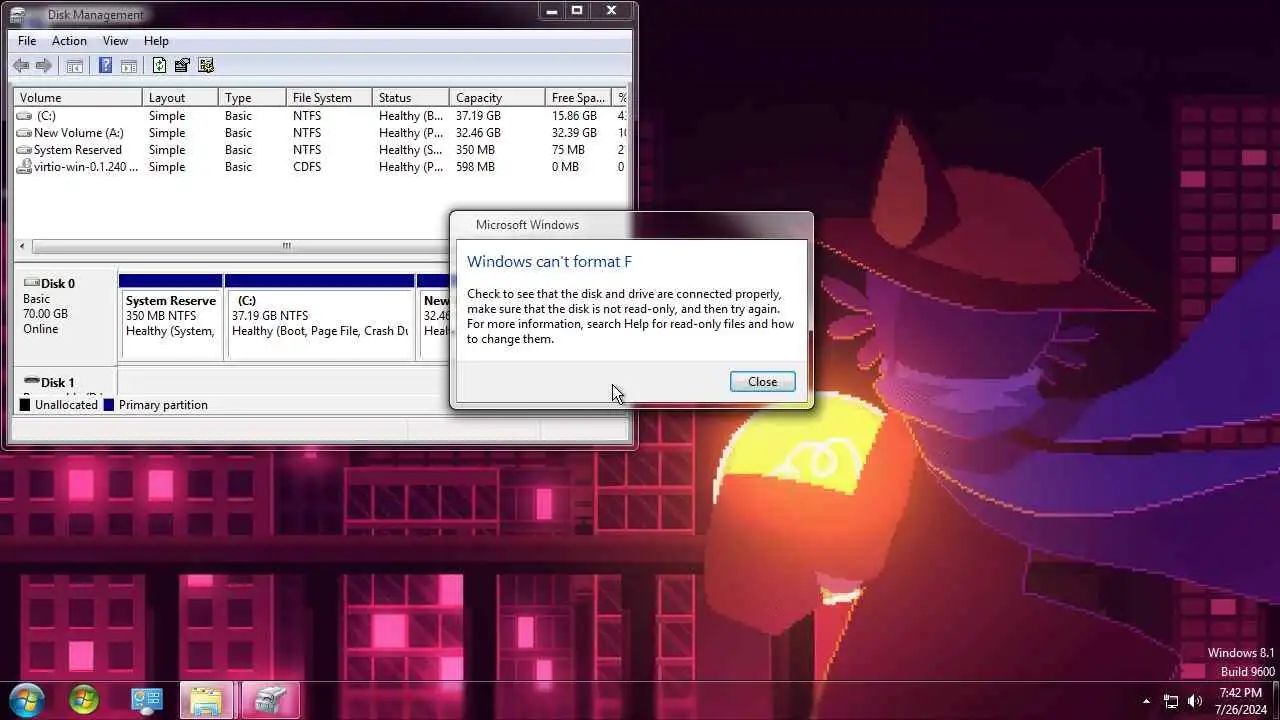Select the New Volume (A:) drive icon
The height and width of the screenshot is (720, 1280).
25,133
